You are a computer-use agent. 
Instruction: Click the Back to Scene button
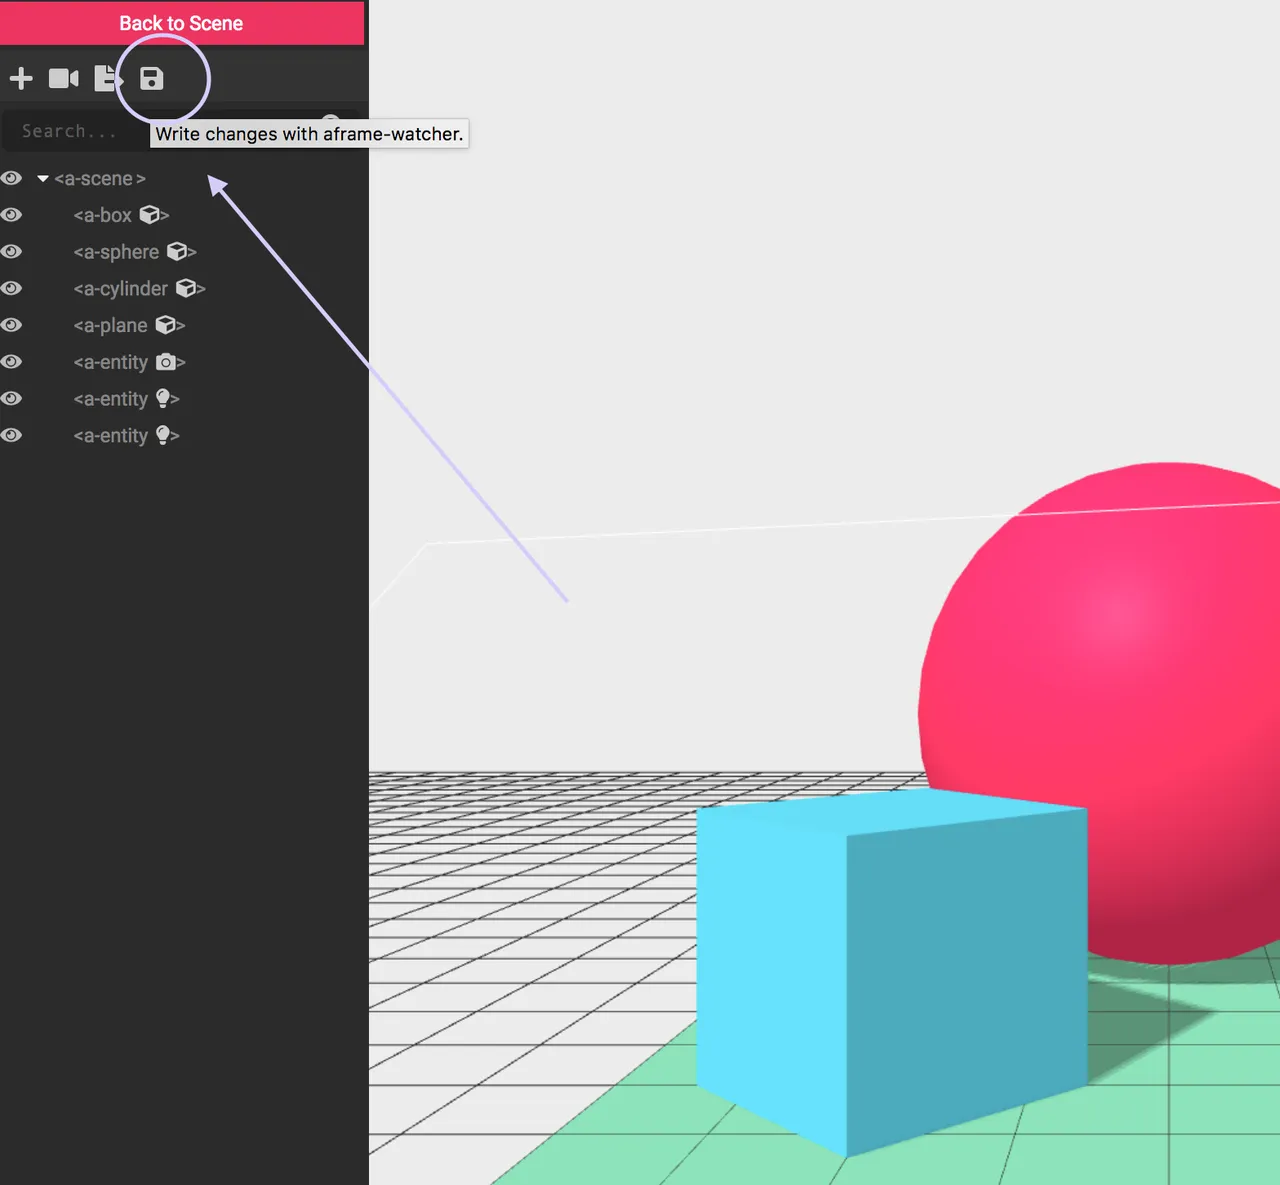coord(181,23)
